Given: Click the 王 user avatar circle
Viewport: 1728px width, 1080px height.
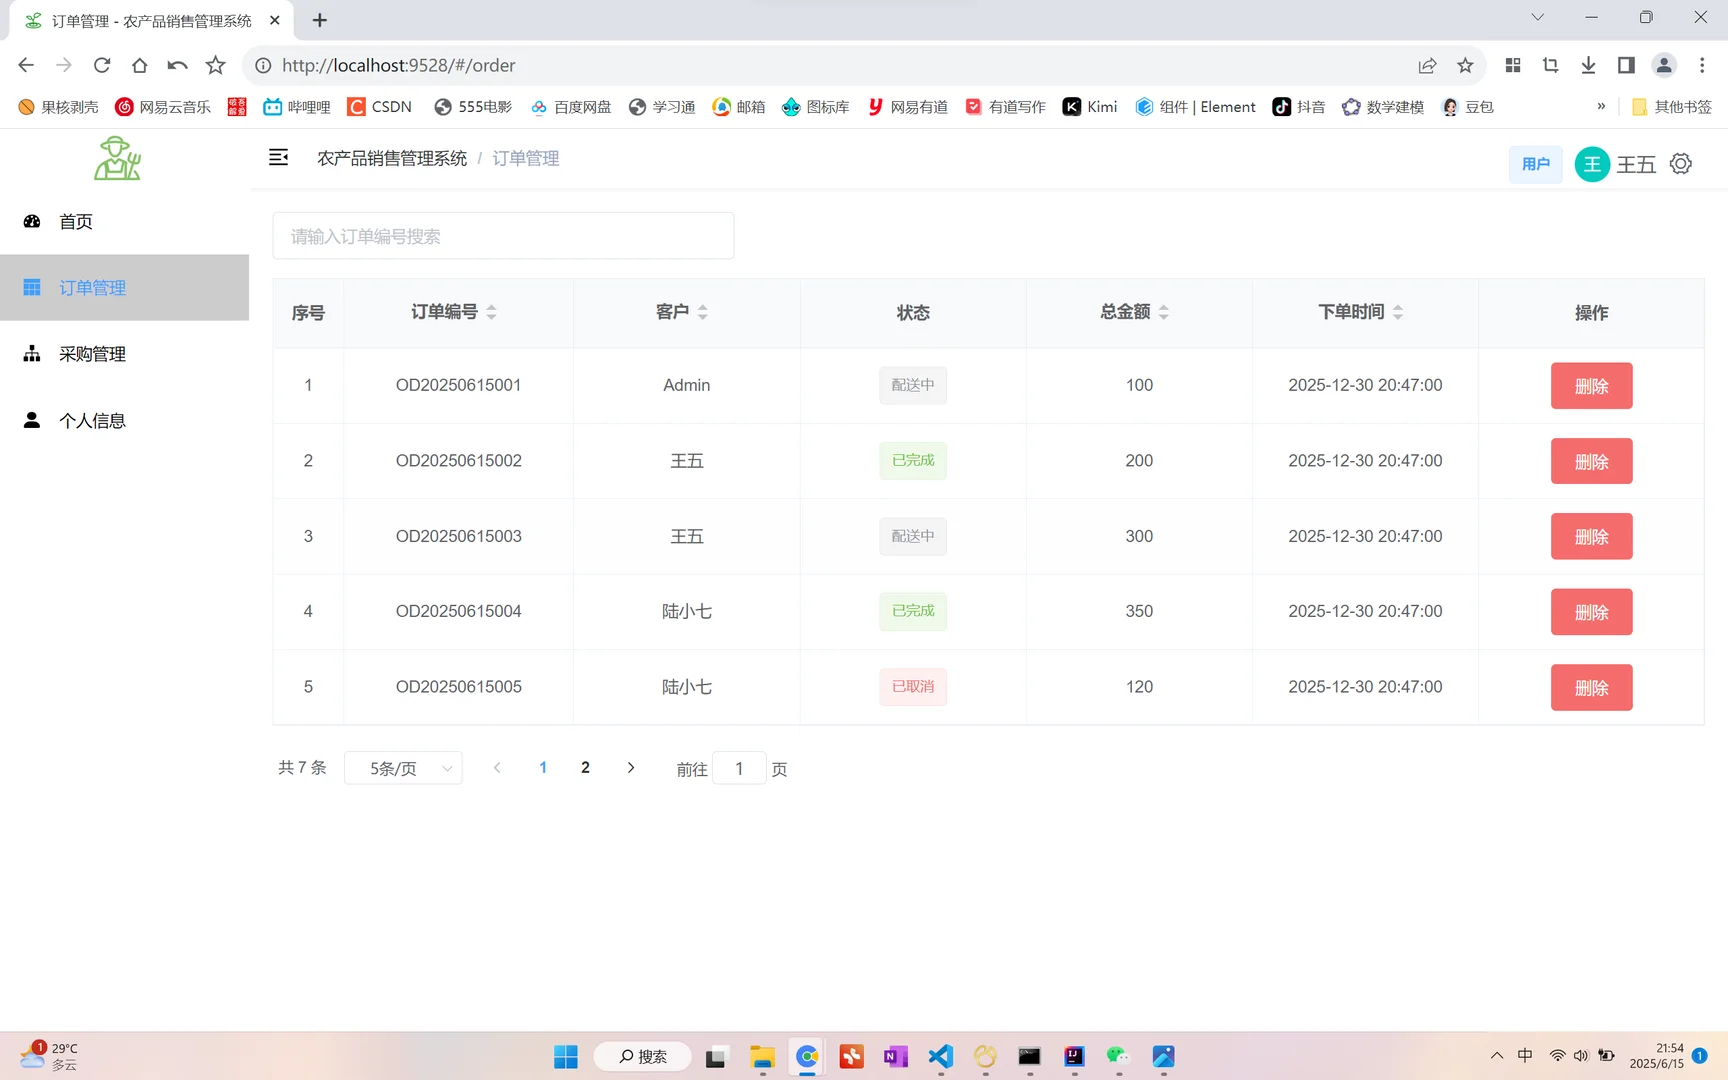Looking at the screenshot, I should coord(1592,163).
